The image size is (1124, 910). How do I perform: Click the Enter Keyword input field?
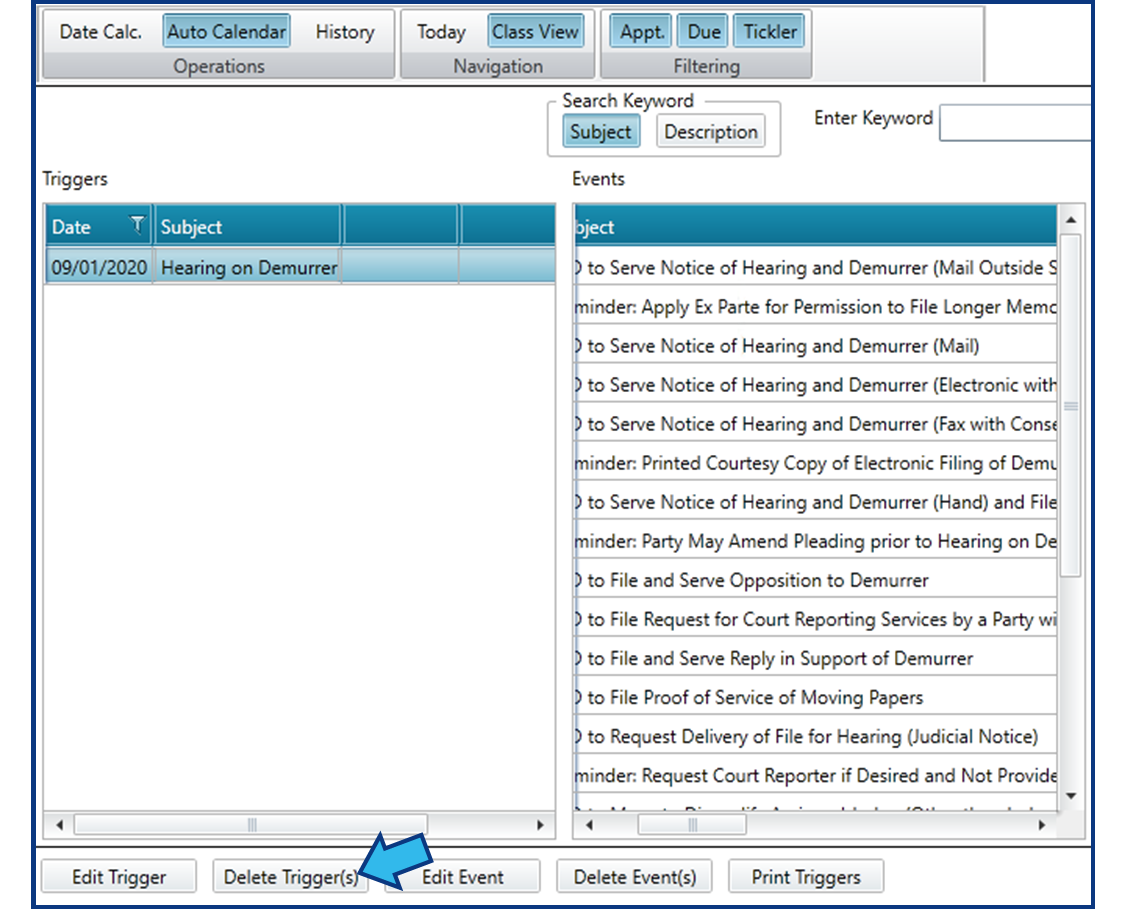coord(1016,123)
